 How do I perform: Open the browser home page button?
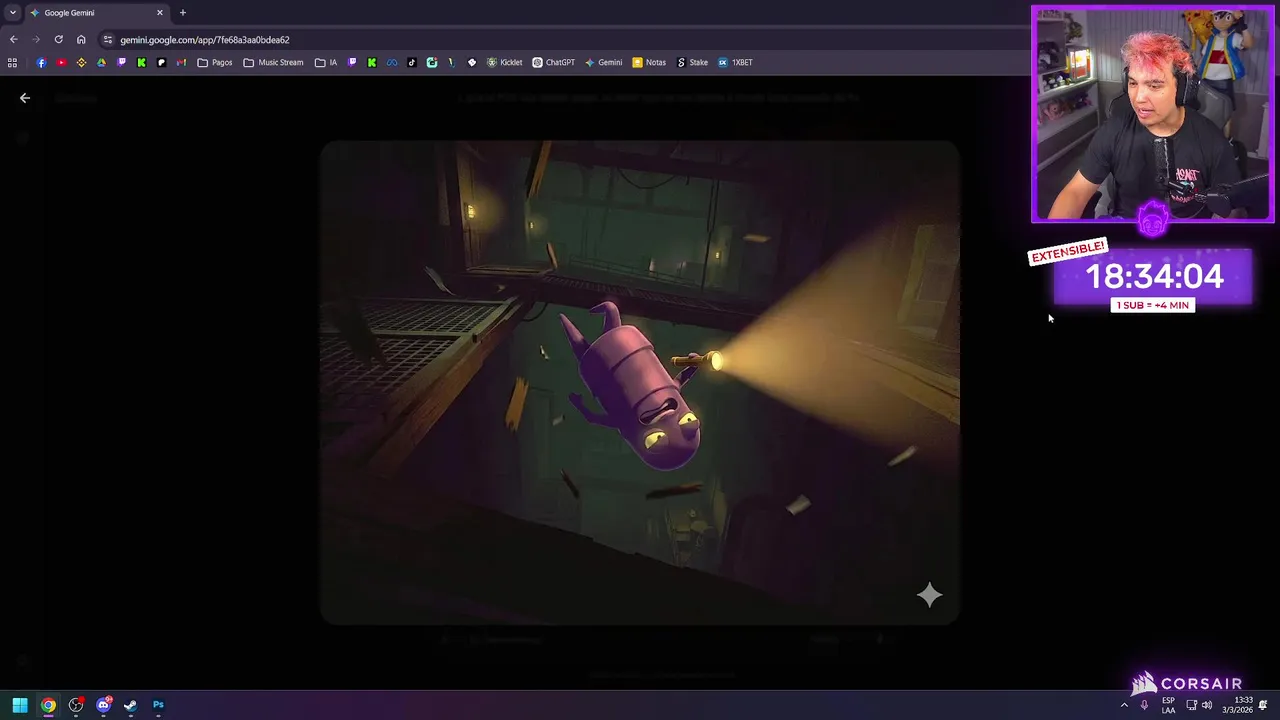tap(81, 40)
